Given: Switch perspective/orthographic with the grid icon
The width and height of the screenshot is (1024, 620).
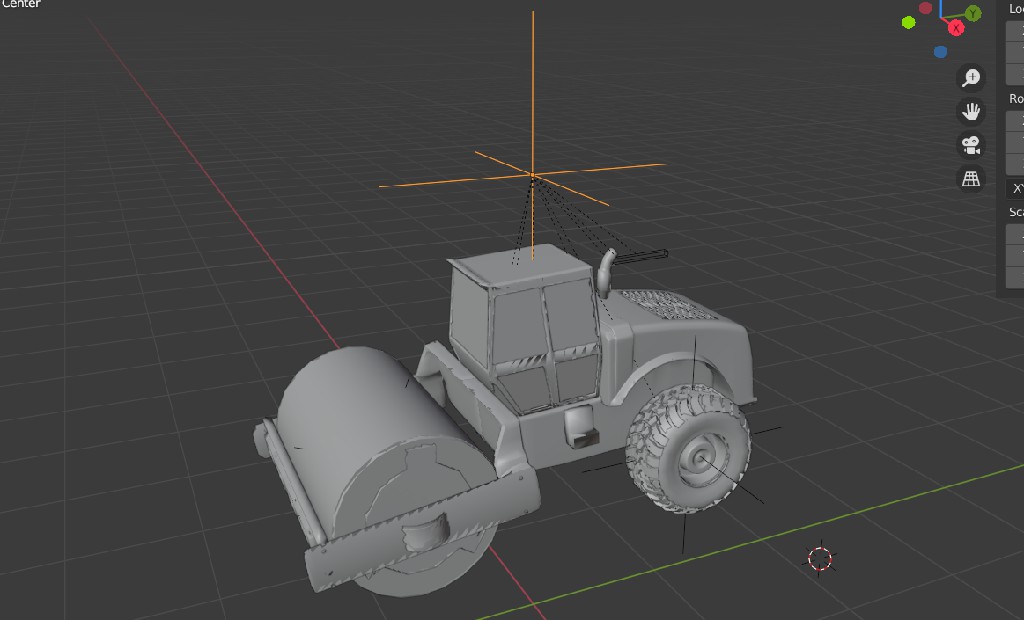Looking at the screenshot, I should click(x=970, y=179).
